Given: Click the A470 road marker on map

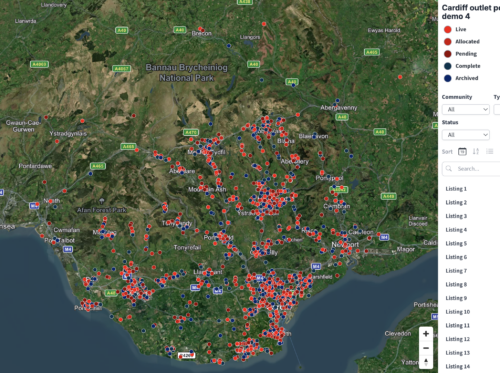Looking at the screenshot, I should (x=191, y=132).
